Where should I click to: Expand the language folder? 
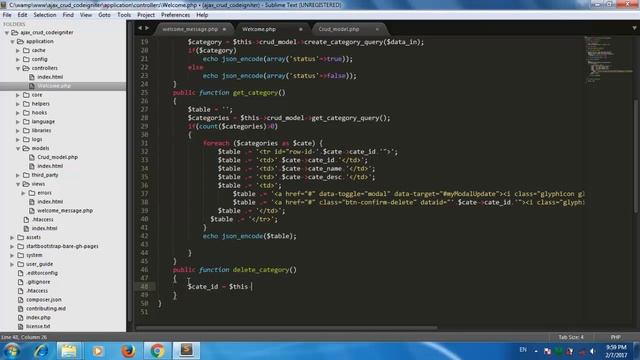coord(18,122)
